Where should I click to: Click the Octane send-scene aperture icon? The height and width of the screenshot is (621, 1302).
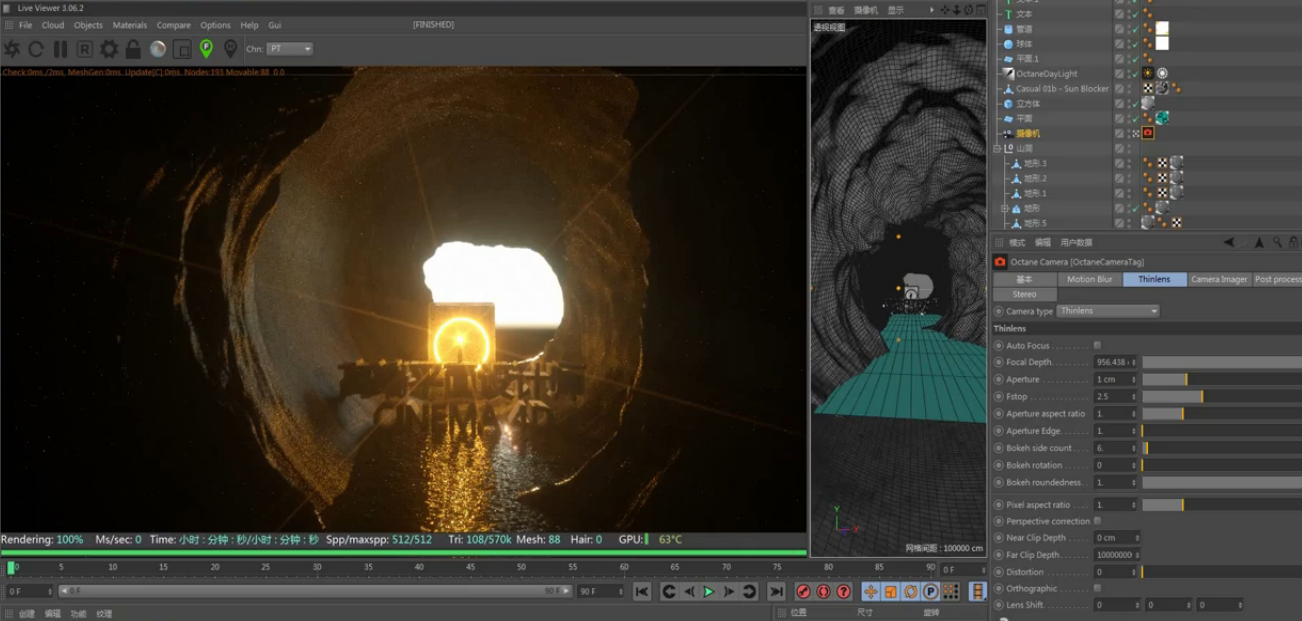click(x=12, y=49)
